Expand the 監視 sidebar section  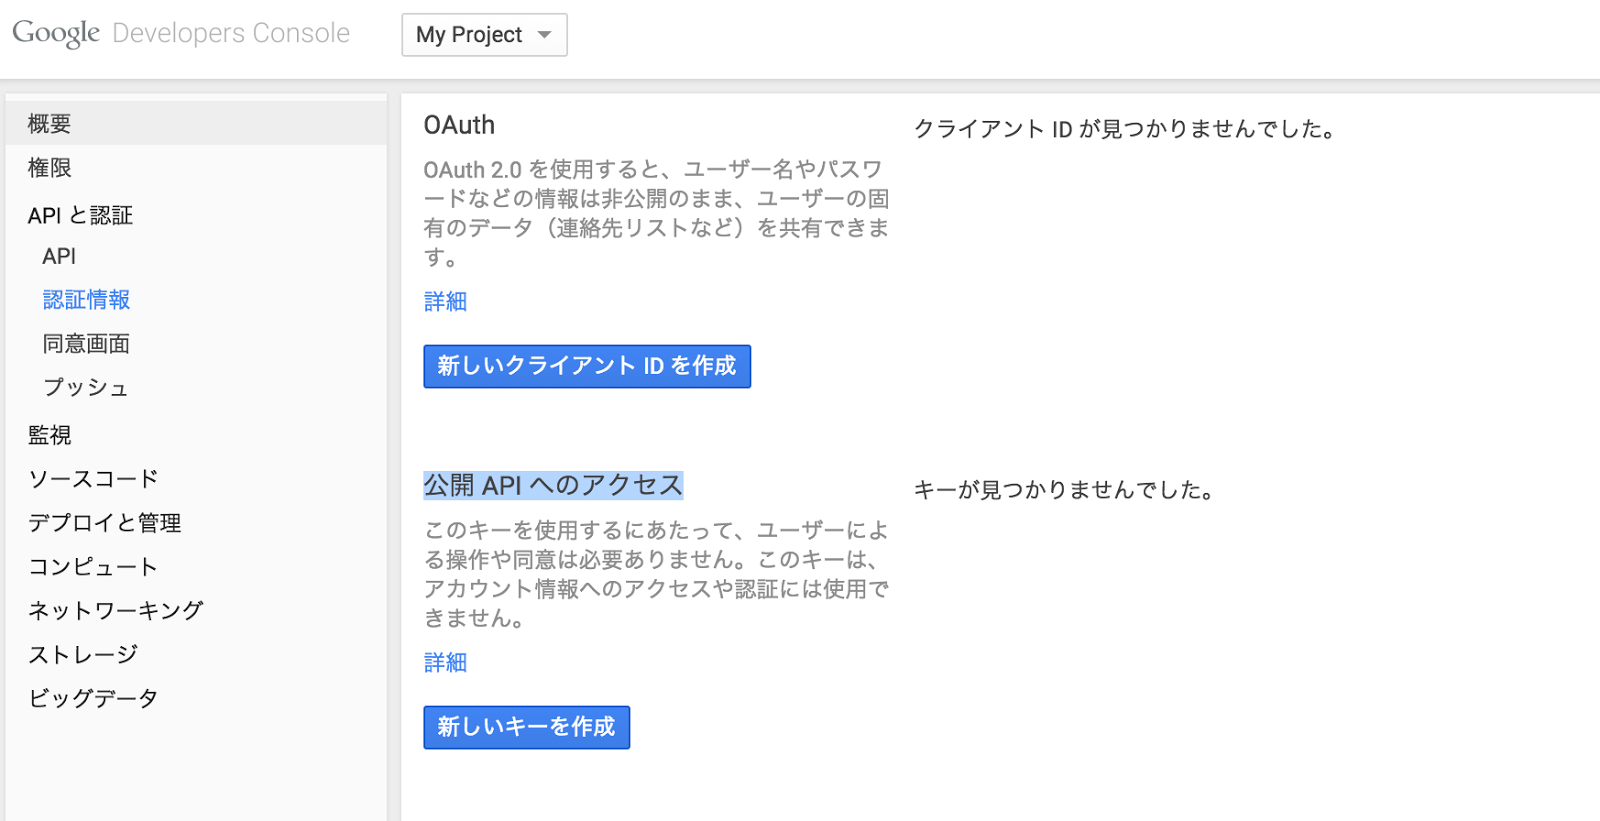[x=50, y=435]
